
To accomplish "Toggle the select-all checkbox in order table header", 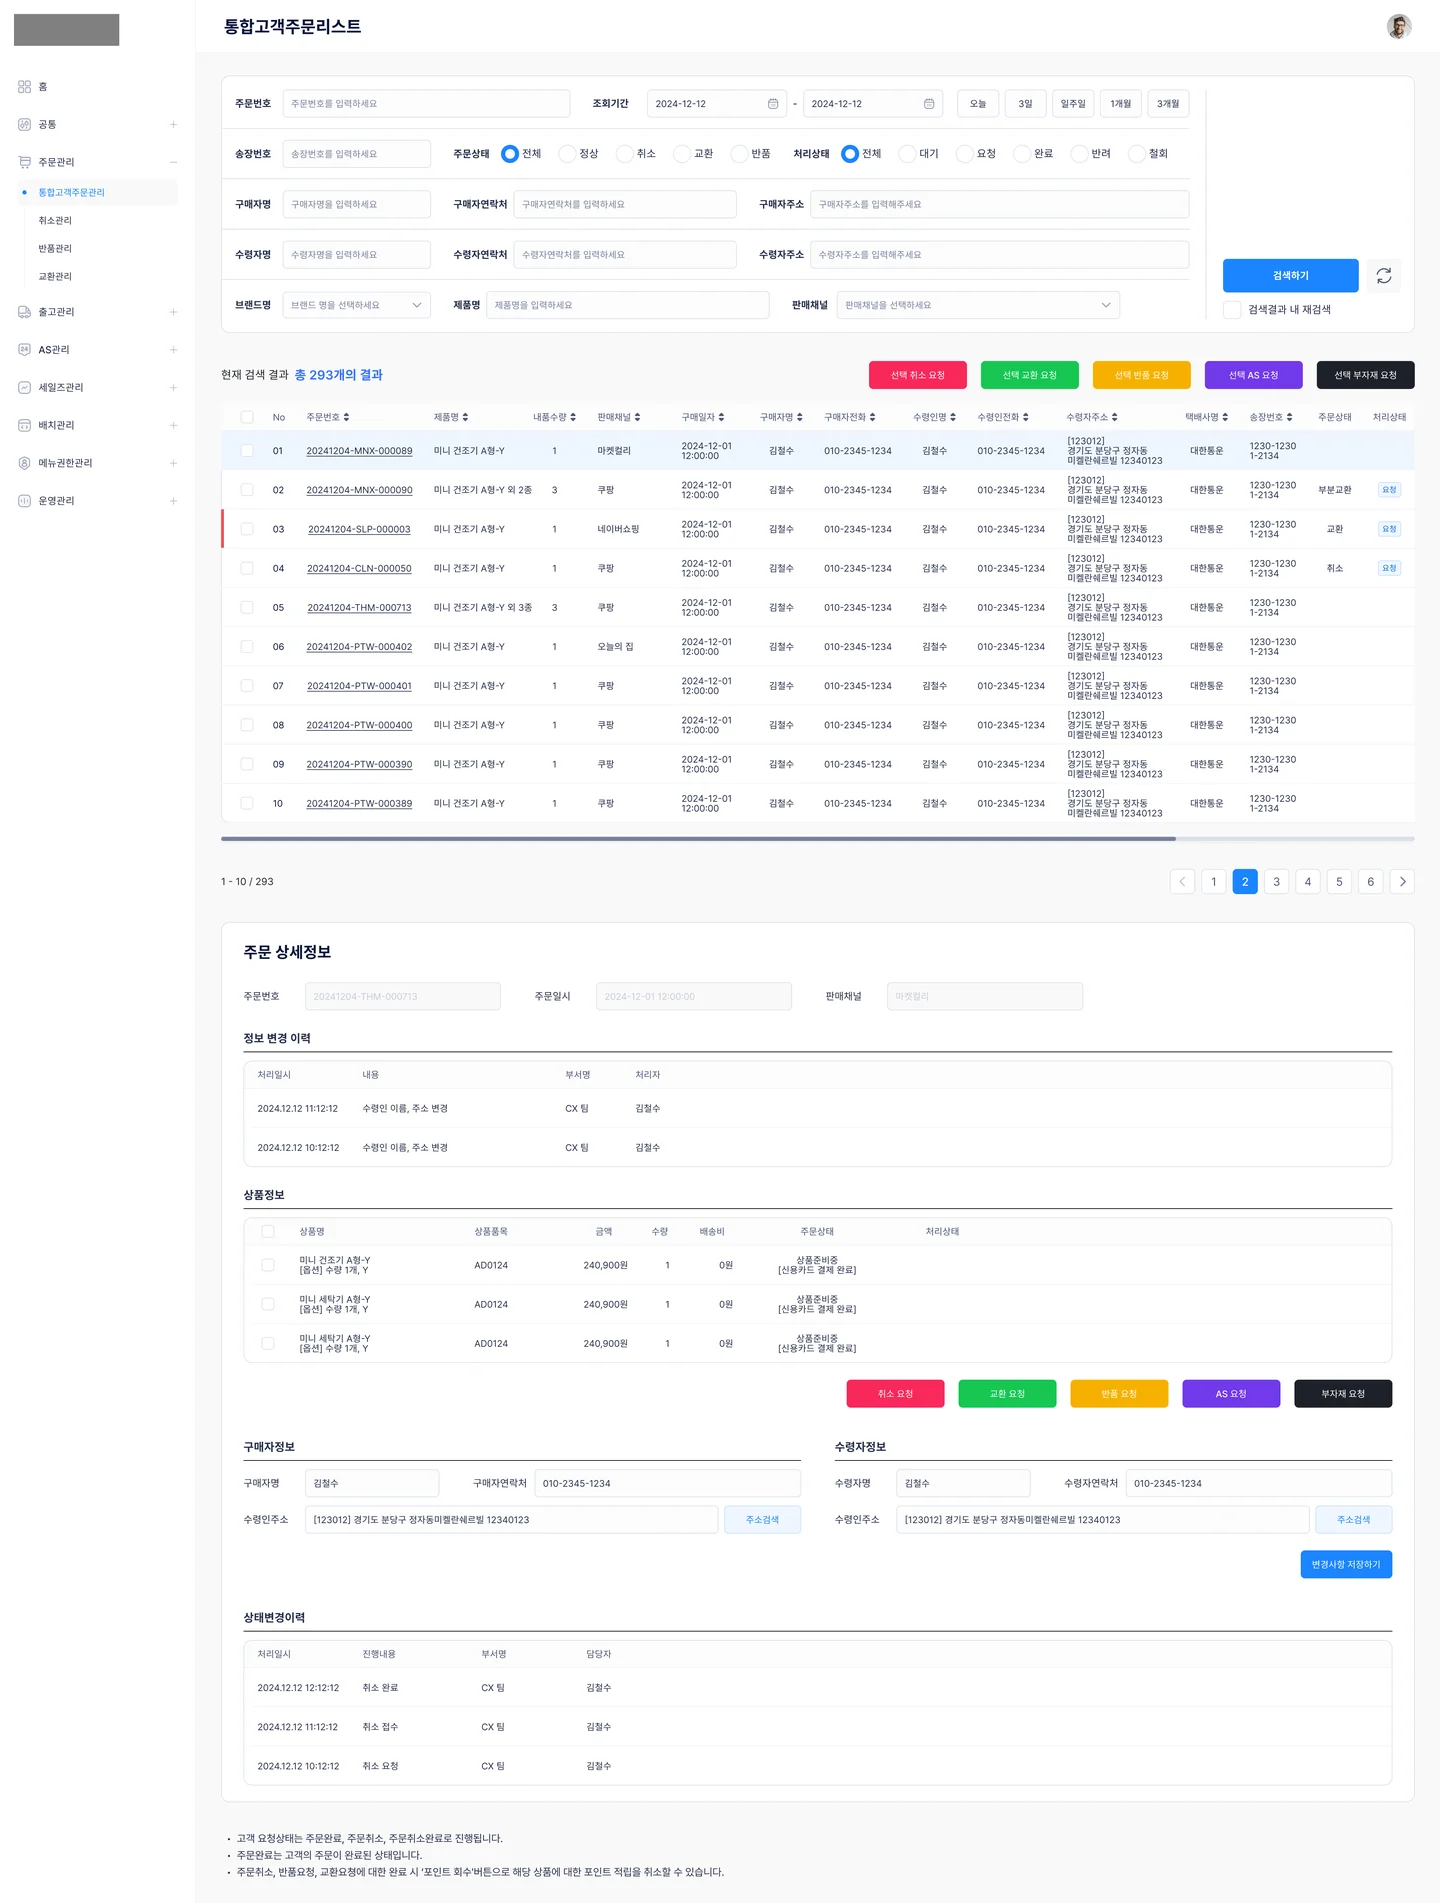I will point(247,417).
